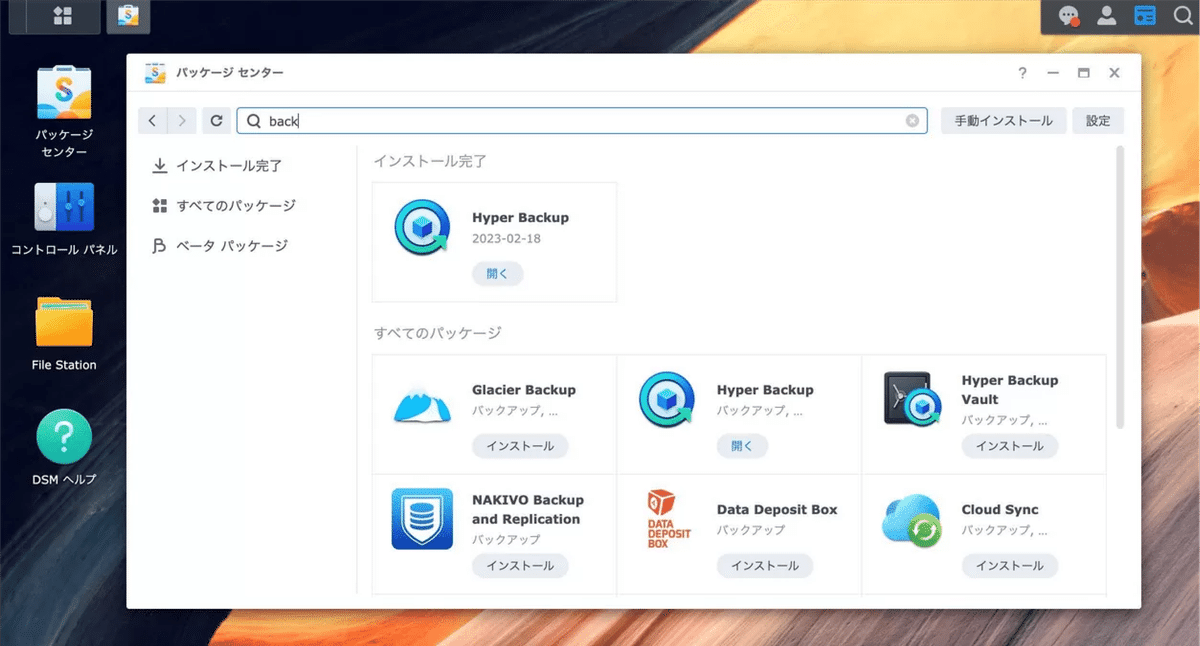1200x646 pixels.
Task: Click the Hyper Backup Vault title text
Action: (1010, 390)
